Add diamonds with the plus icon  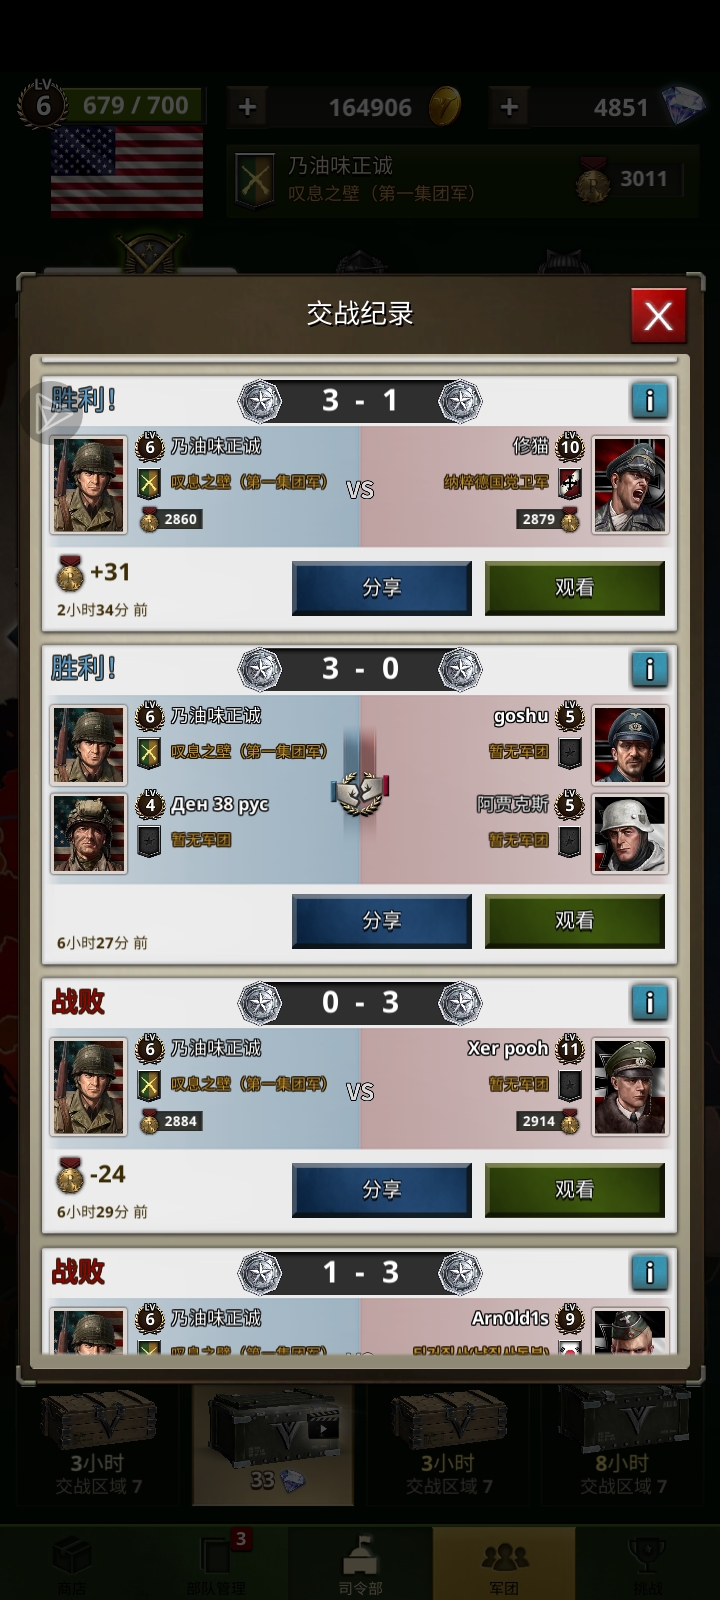click(x=509, y=107)
